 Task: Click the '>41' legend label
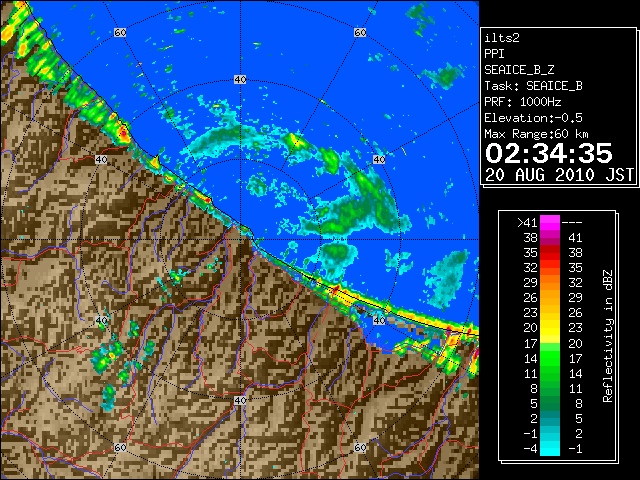point(527,222)
